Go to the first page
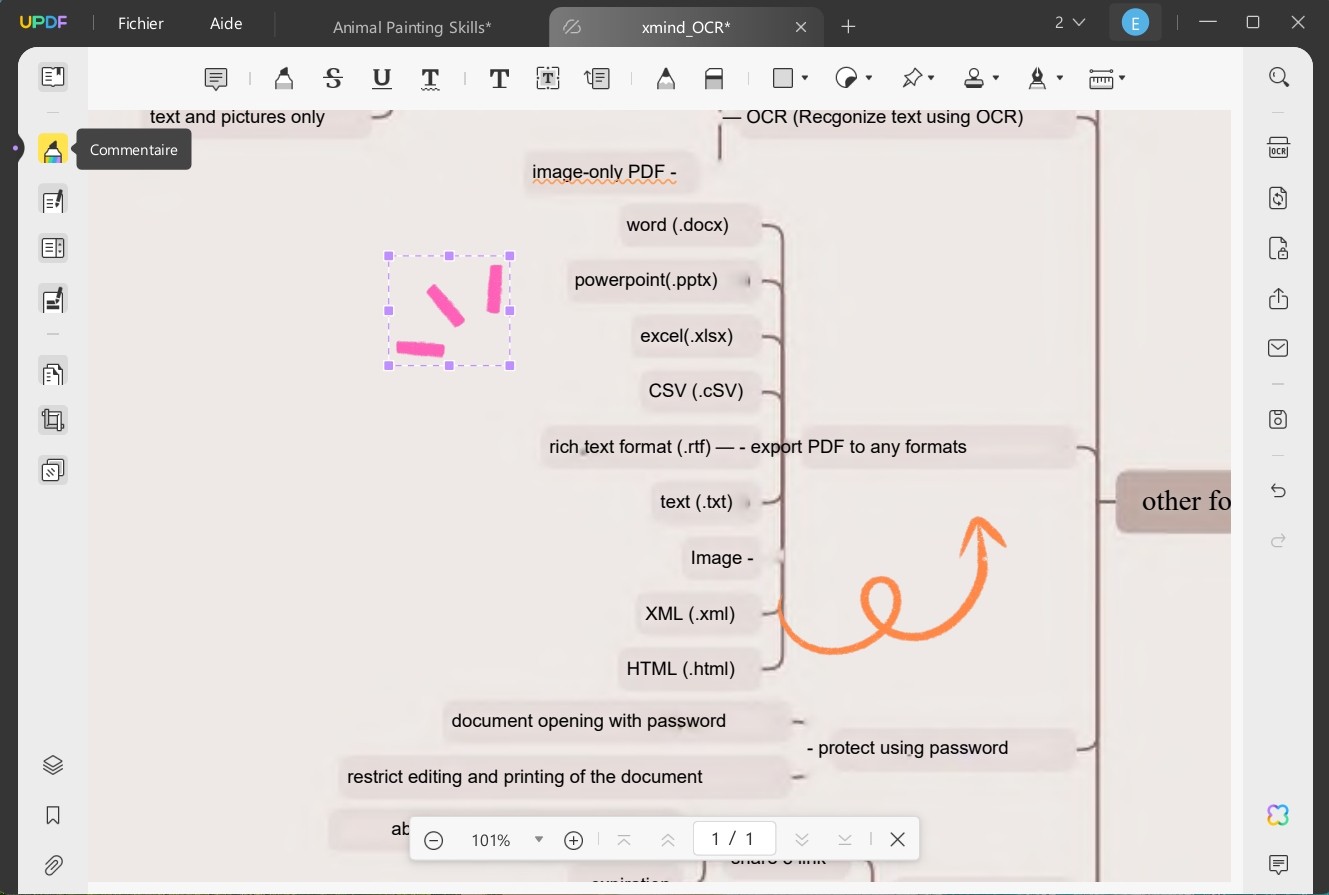The width and height of the screenshot is (1329, 895). [x=624, y=840]
